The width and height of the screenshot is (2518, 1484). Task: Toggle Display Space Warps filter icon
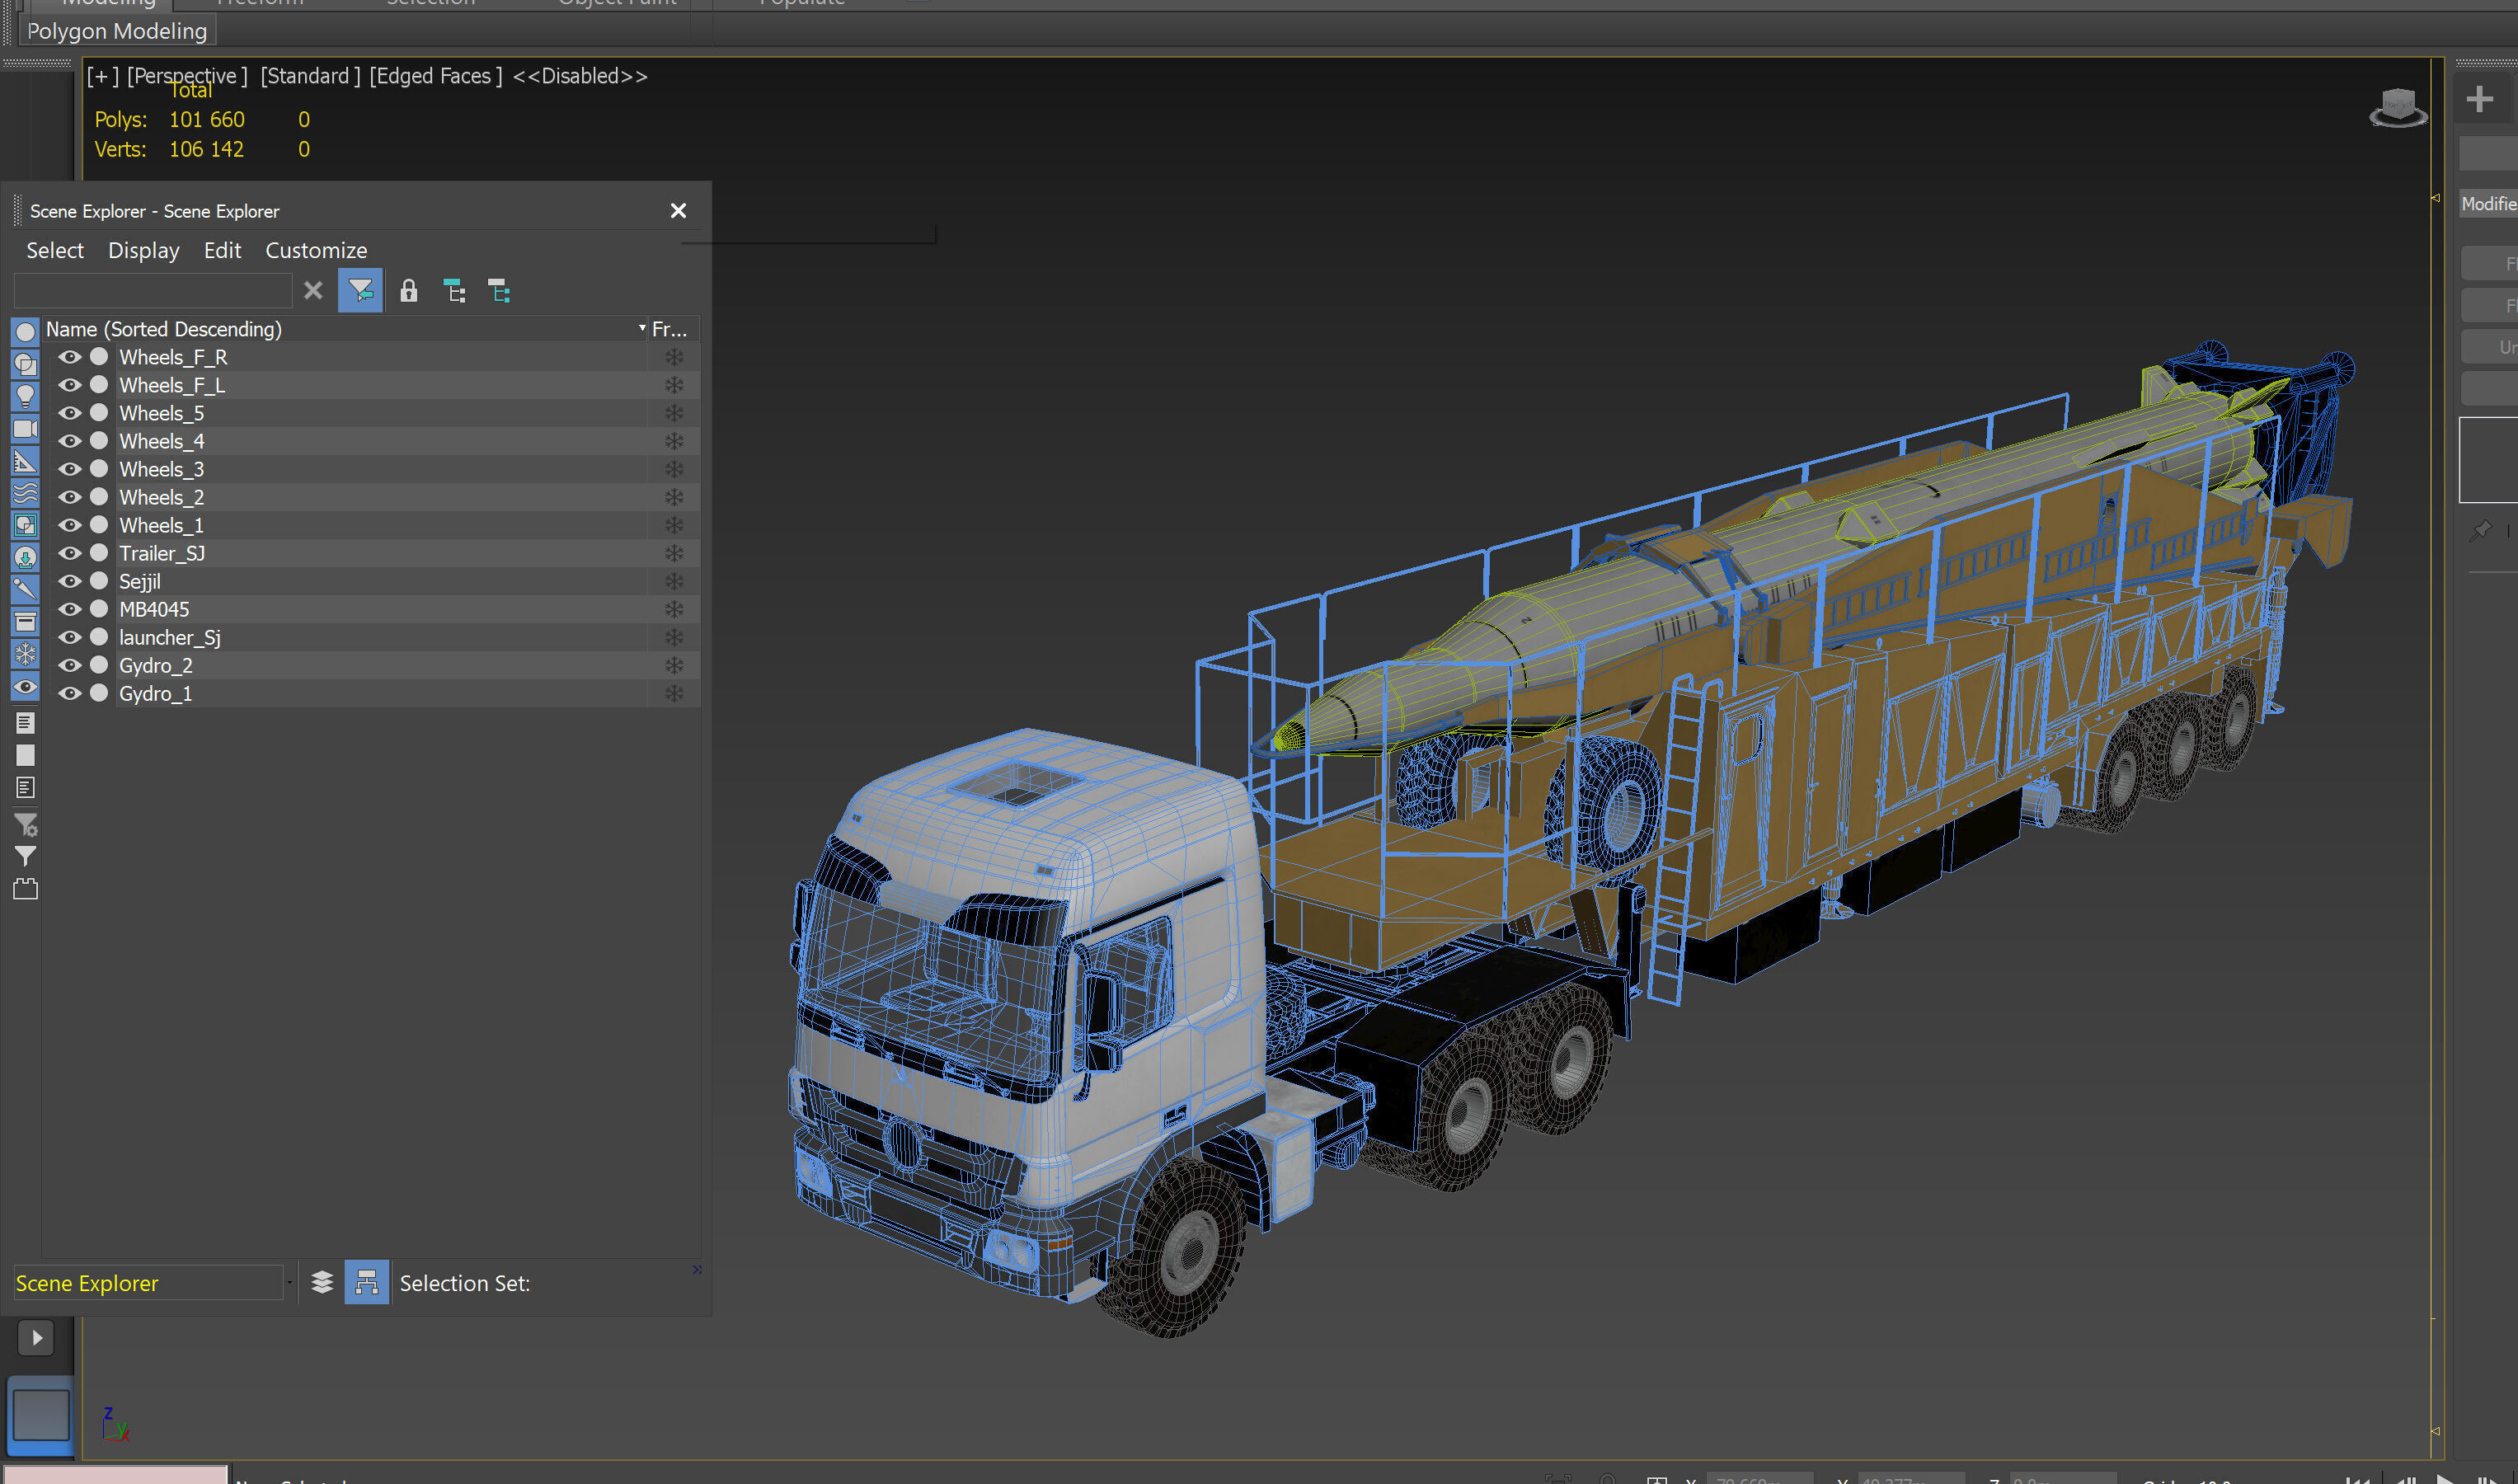[25, 493]
